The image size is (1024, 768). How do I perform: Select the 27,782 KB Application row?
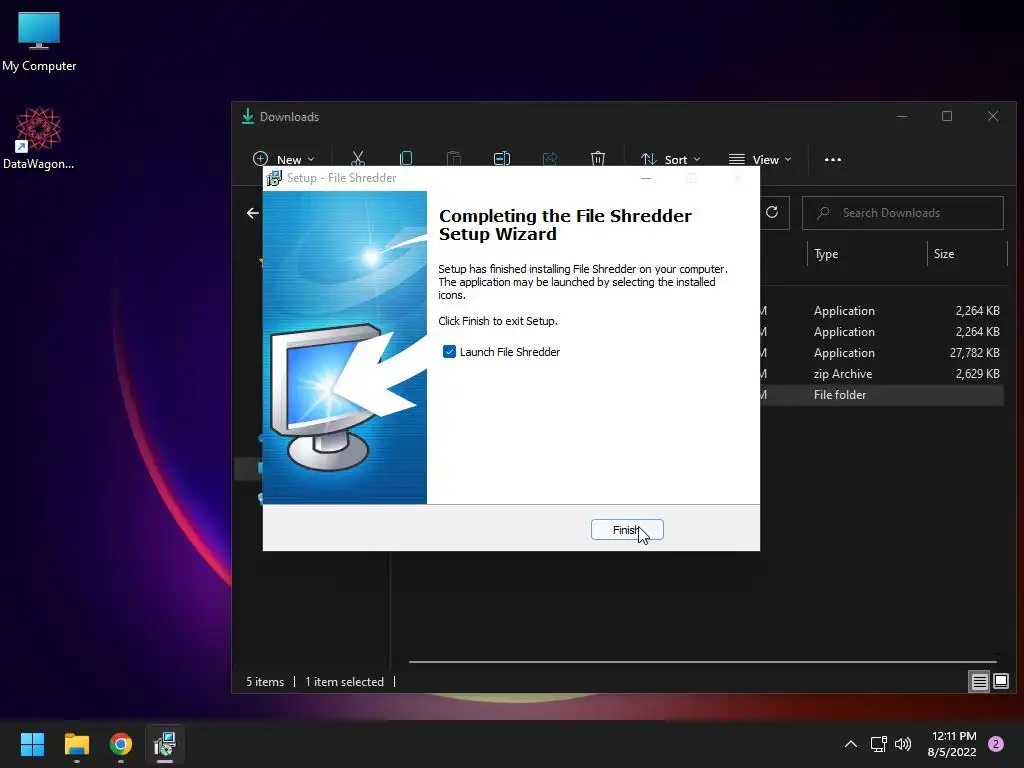882,353
